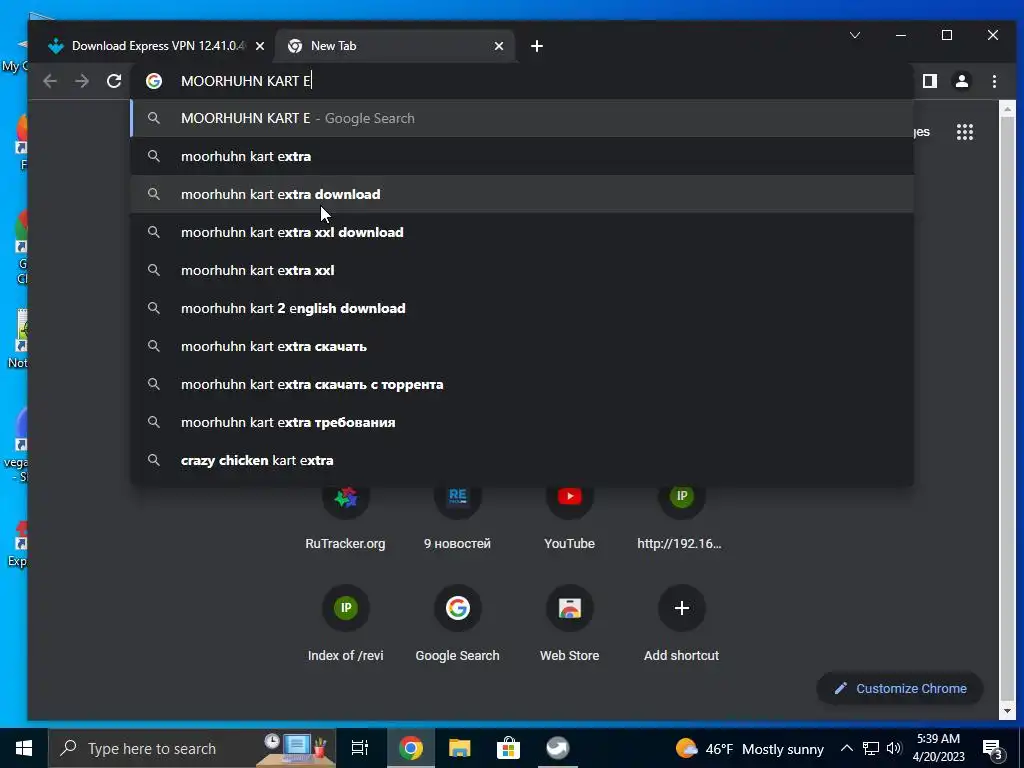
Task: Click the browser back arrow
Action: 50,81
